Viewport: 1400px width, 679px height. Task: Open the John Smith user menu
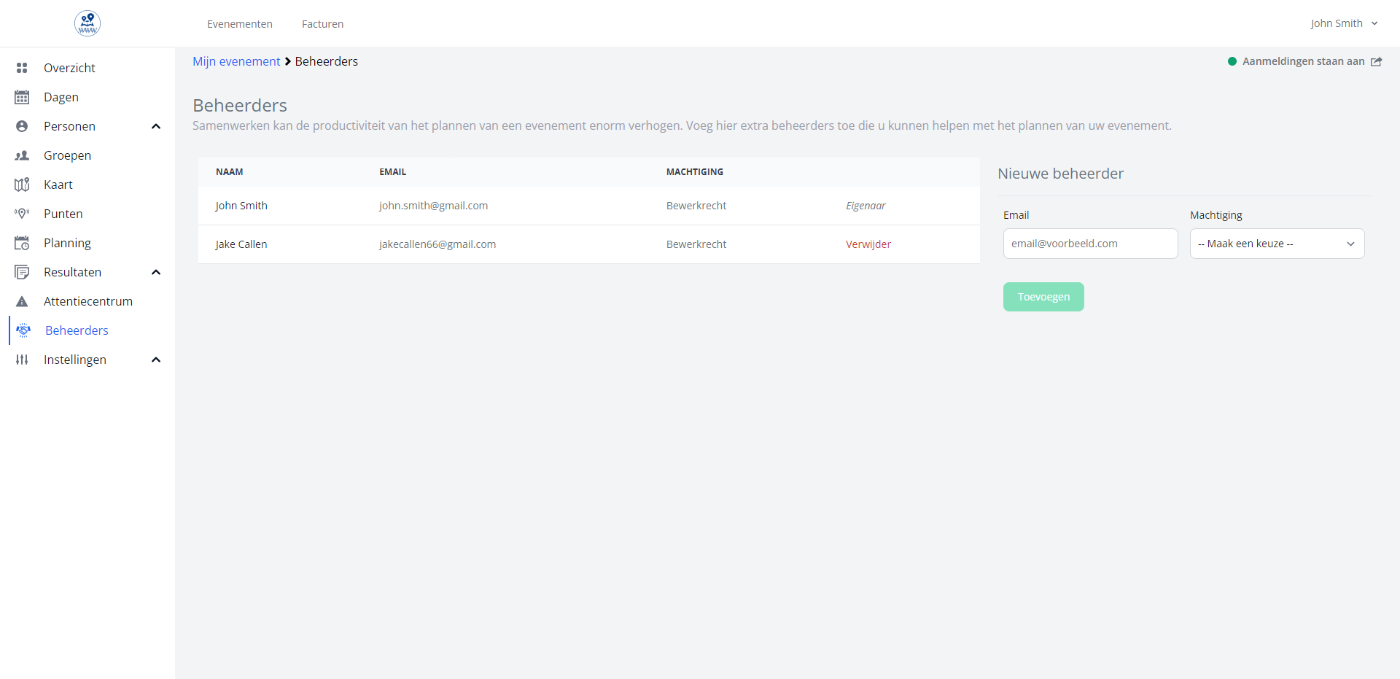click(x=1344, y=23)
